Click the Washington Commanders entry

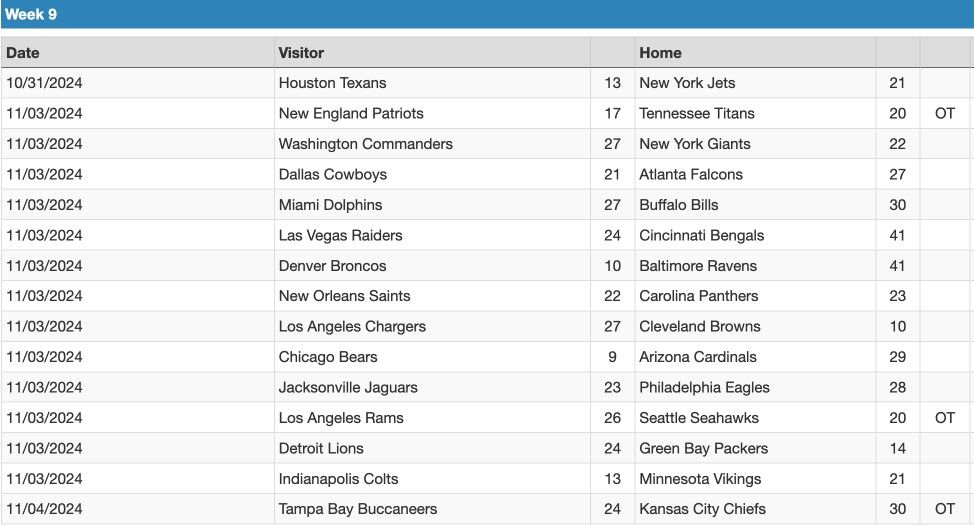click(x=366, y=144)
